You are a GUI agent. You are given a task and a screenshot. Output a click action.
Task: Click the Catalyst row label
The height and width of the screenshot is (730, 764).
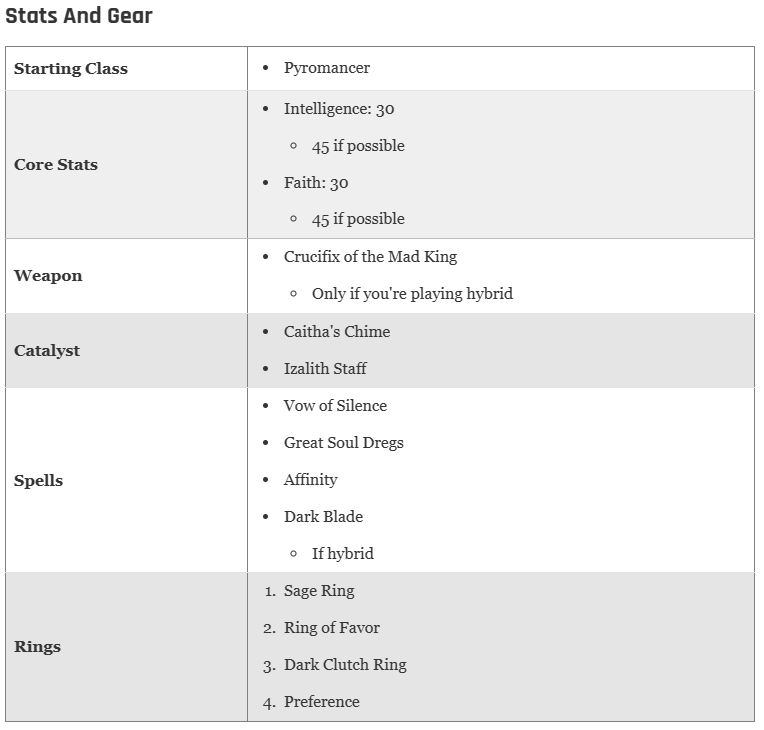coord(47,351)
